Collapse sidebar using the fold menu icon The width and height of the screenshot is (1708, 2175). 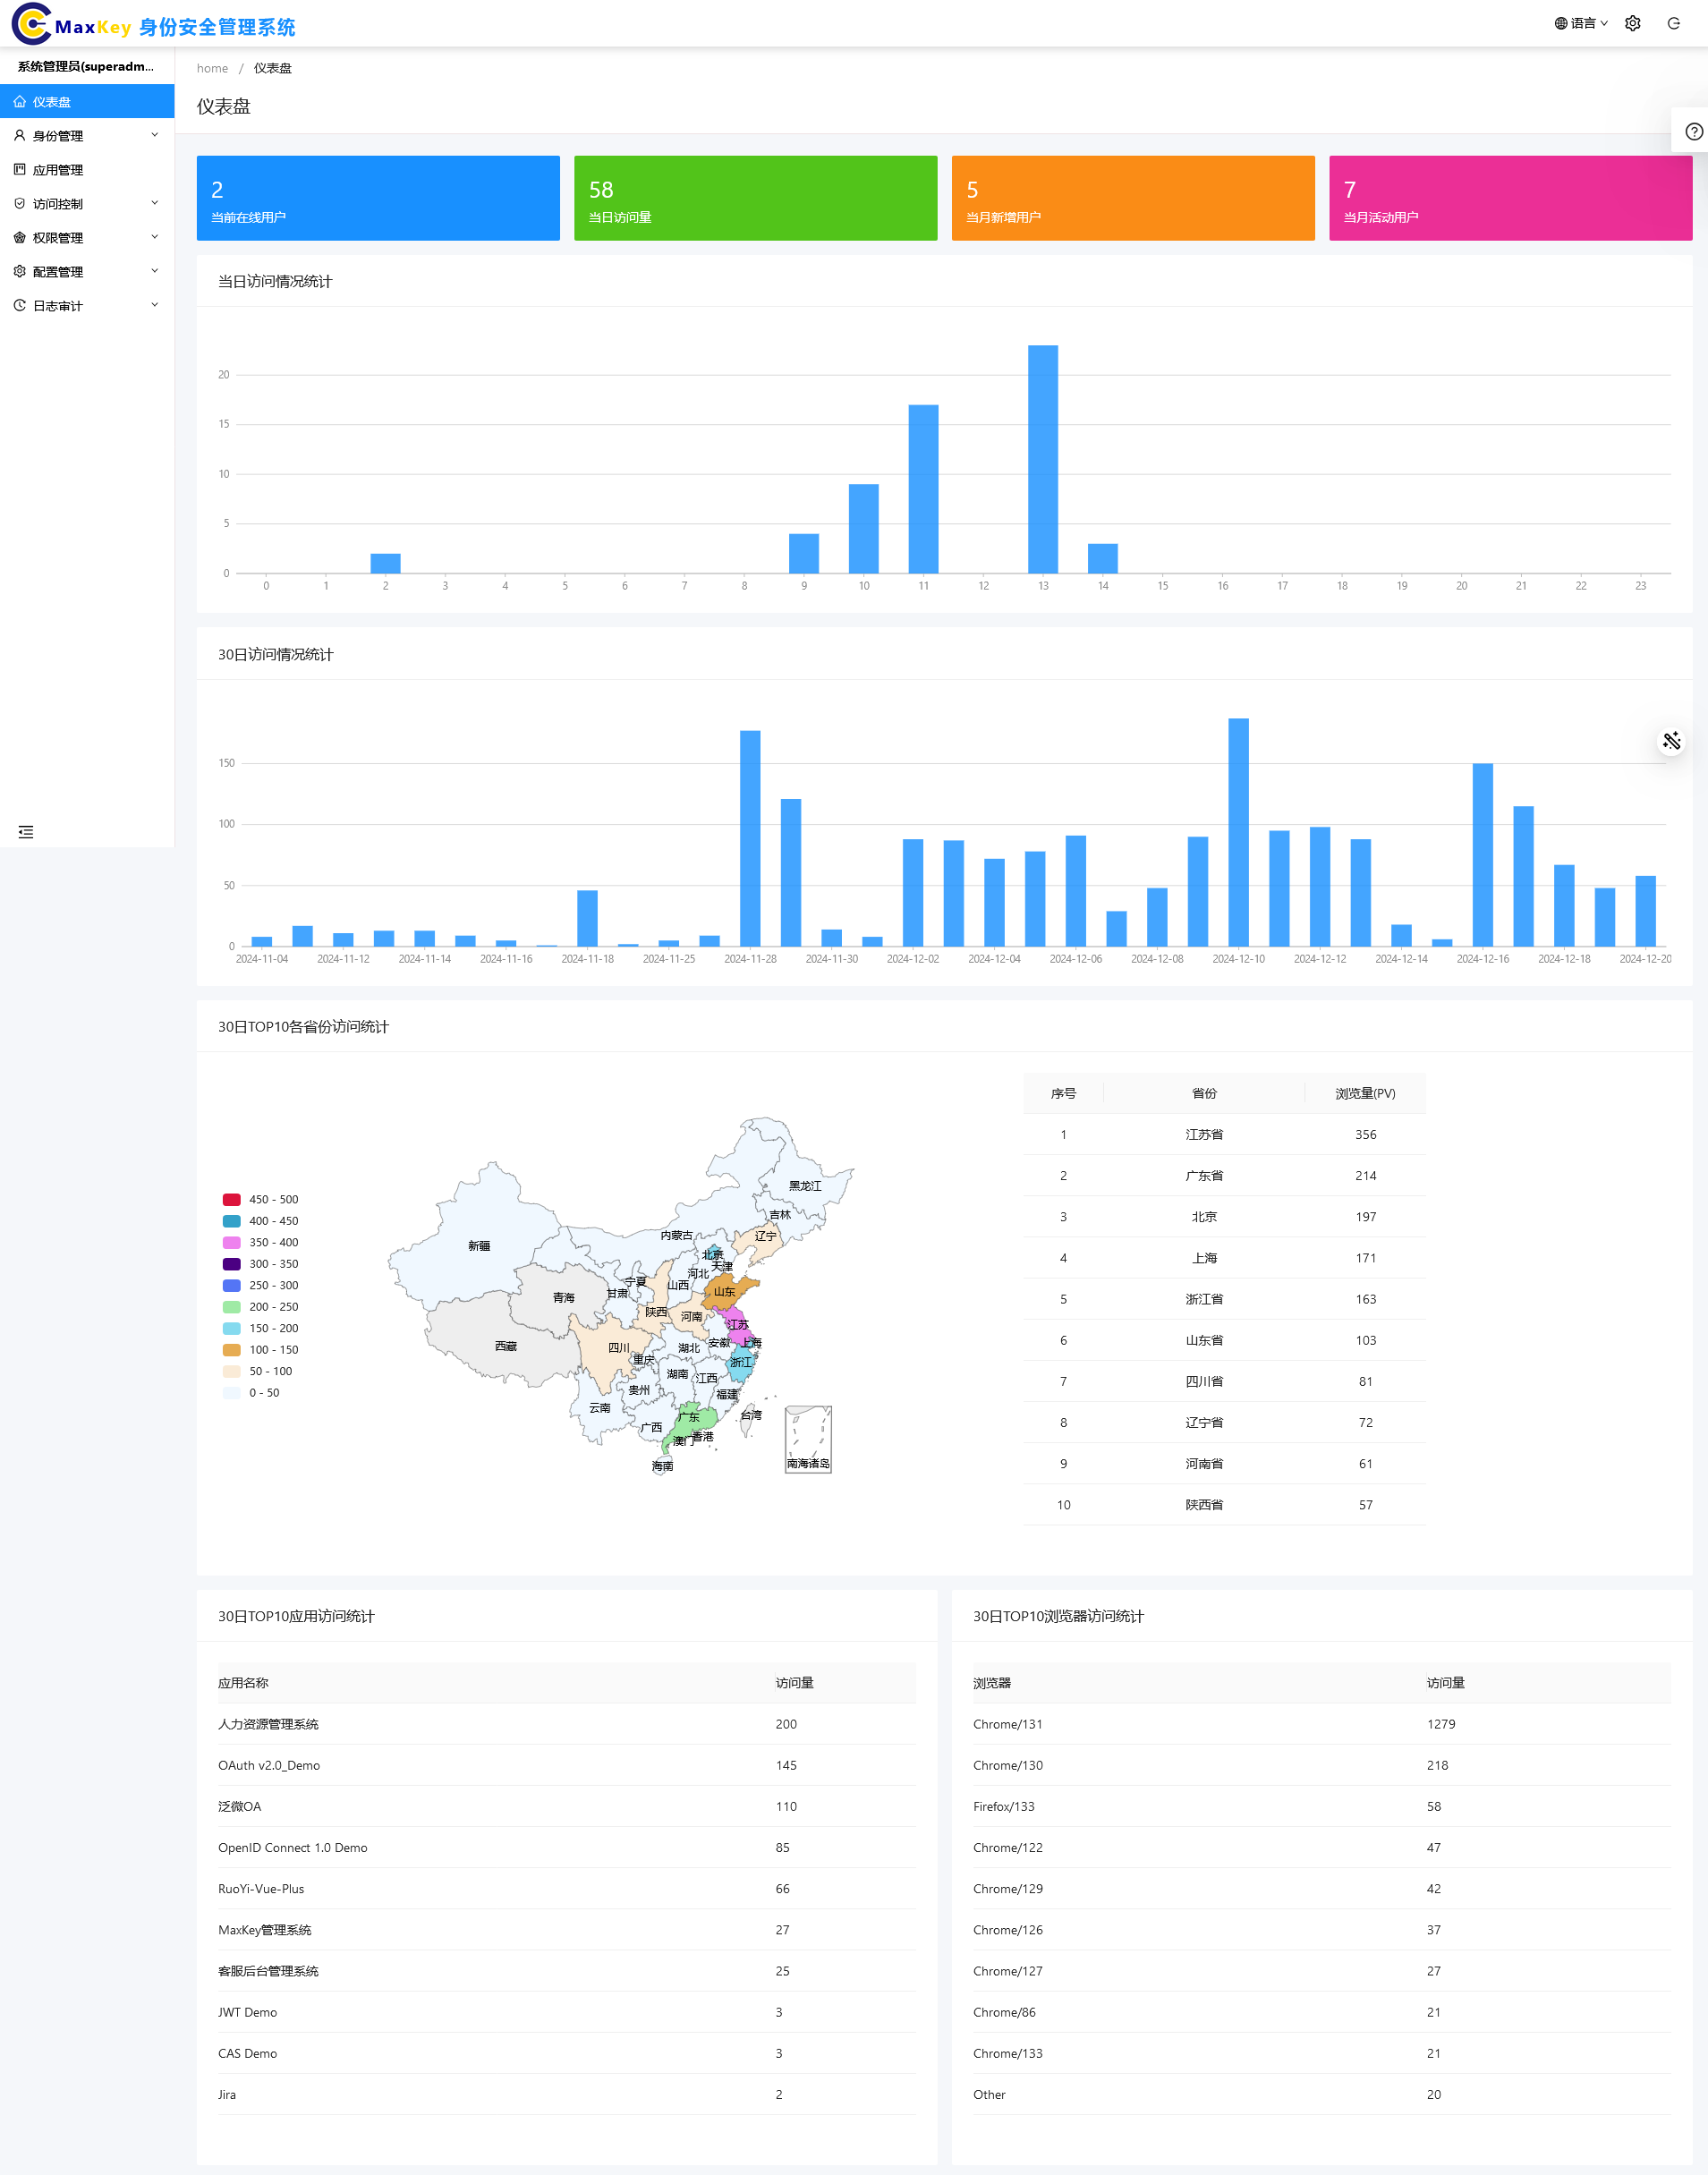point(26,832)
